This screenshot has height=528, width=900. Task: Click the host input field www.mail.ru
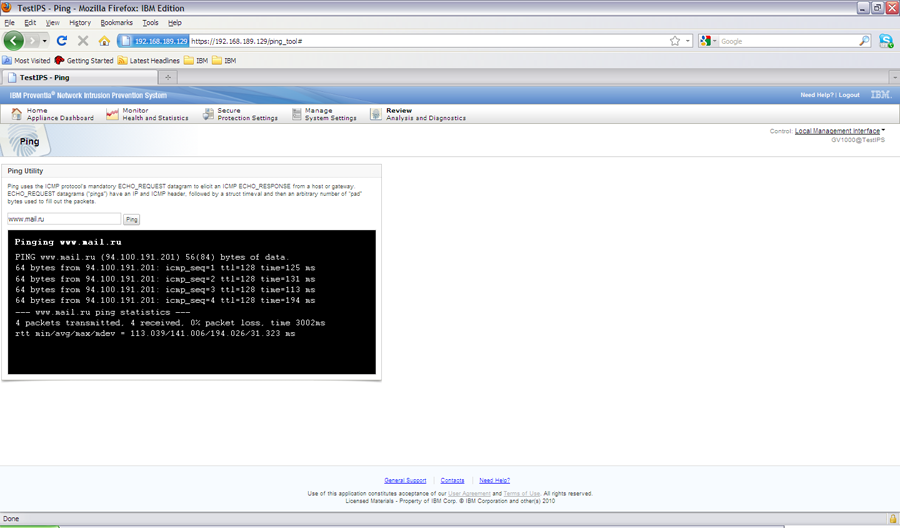[x=64, y=219]
